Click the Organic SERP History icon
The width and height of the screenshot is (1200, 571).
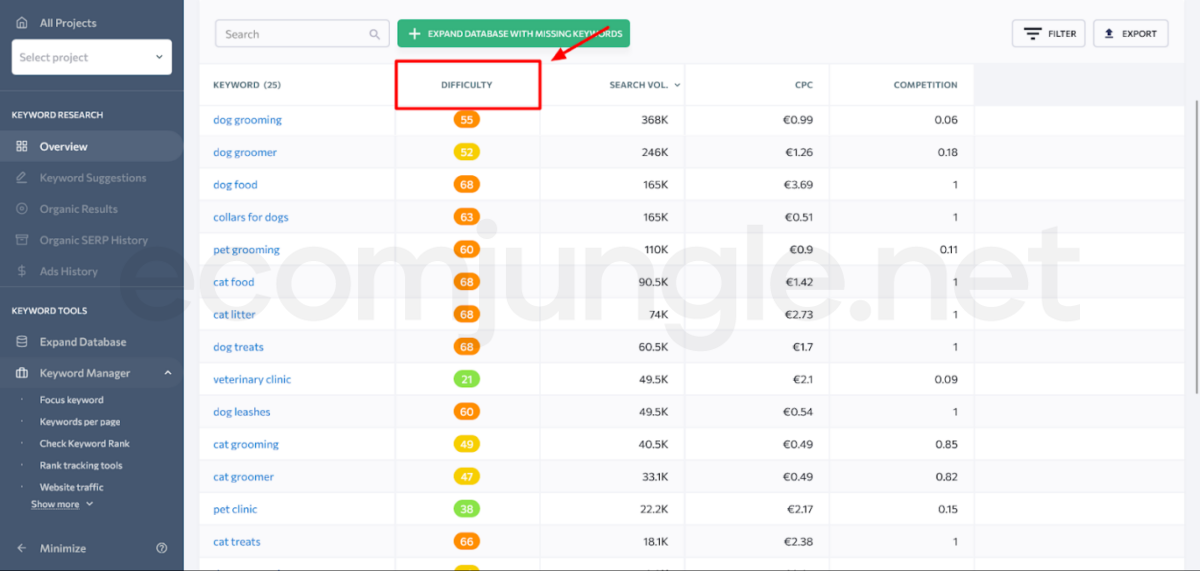22,240
